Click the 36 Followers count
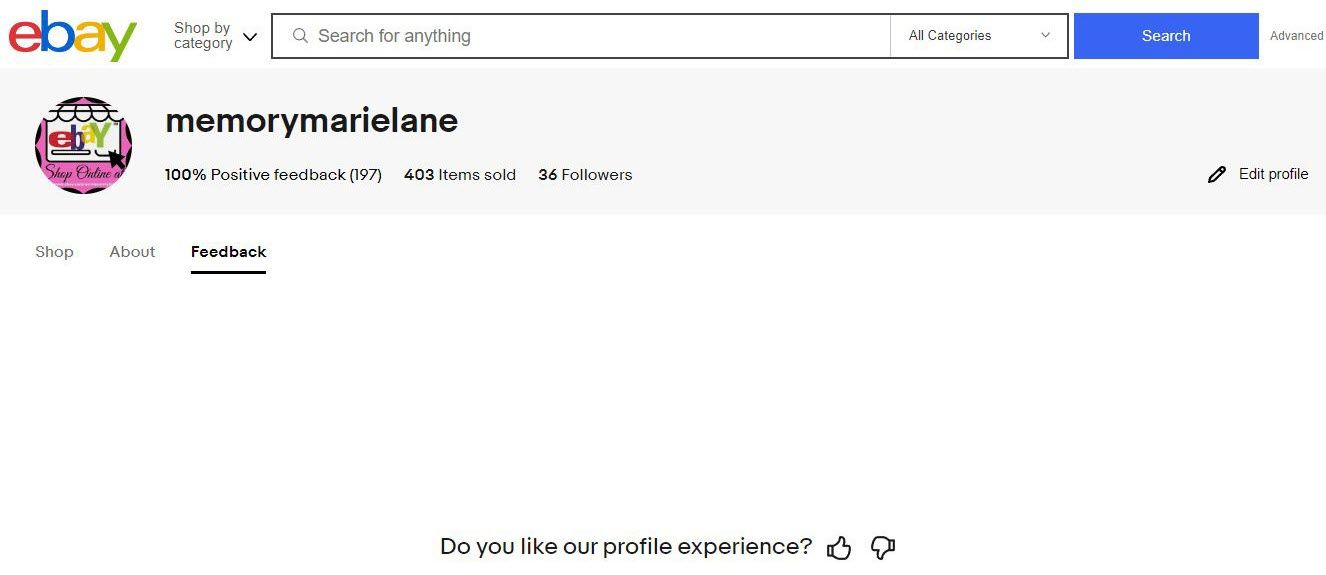This screenshot has height=575, width=1326. (585, 175)
